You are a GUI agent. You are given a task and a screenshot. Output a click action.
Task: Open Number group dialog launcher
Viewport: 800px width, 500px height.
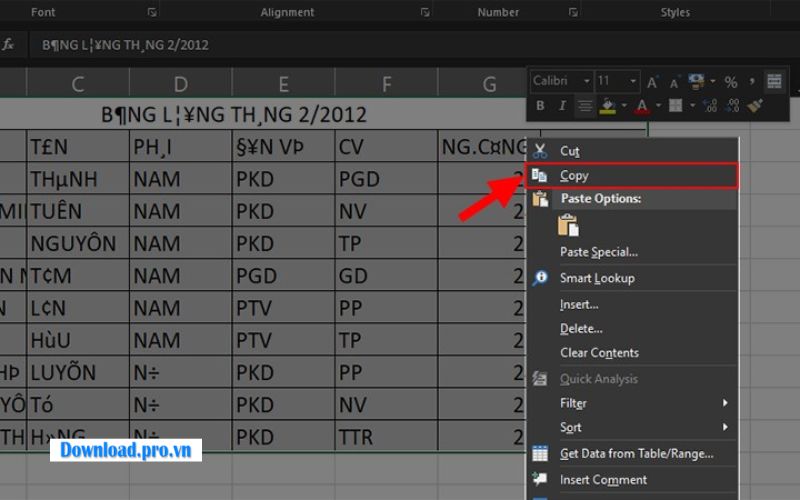[x=573, y=12]
